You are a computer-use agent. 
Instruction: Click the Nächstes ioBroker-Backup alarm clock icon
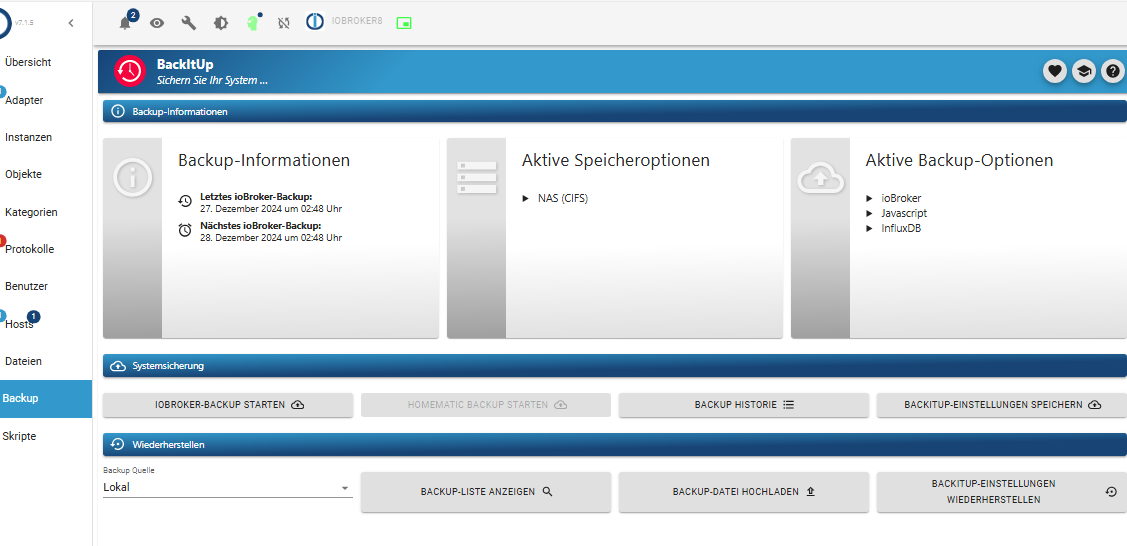click(x=185, y=230)
